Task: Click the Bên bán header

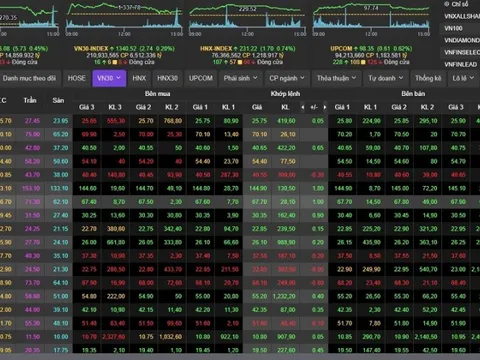Action: (413, 94)
